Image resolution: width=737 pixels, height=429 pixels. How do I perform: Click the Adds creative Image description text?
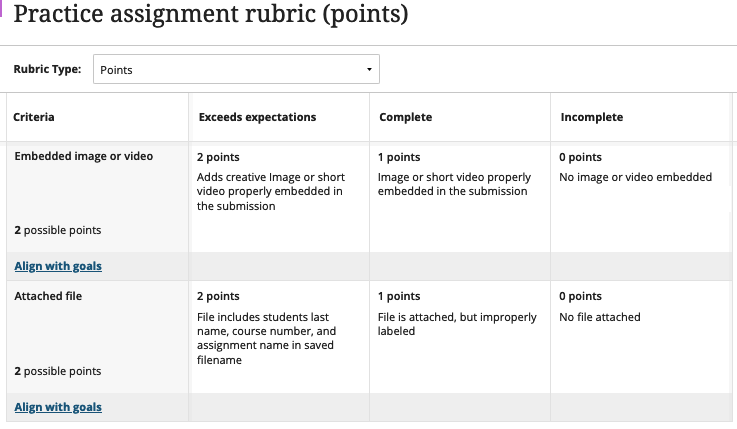point(270,191)
